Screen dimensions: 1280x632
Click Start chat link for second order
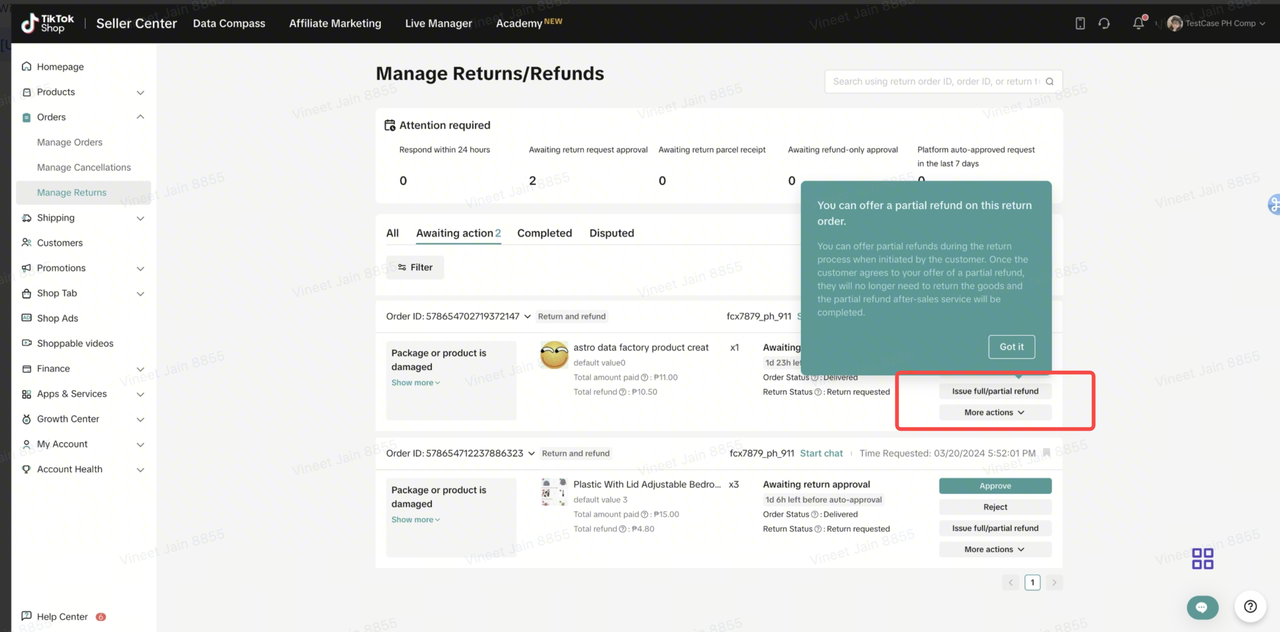pos(821,453)
